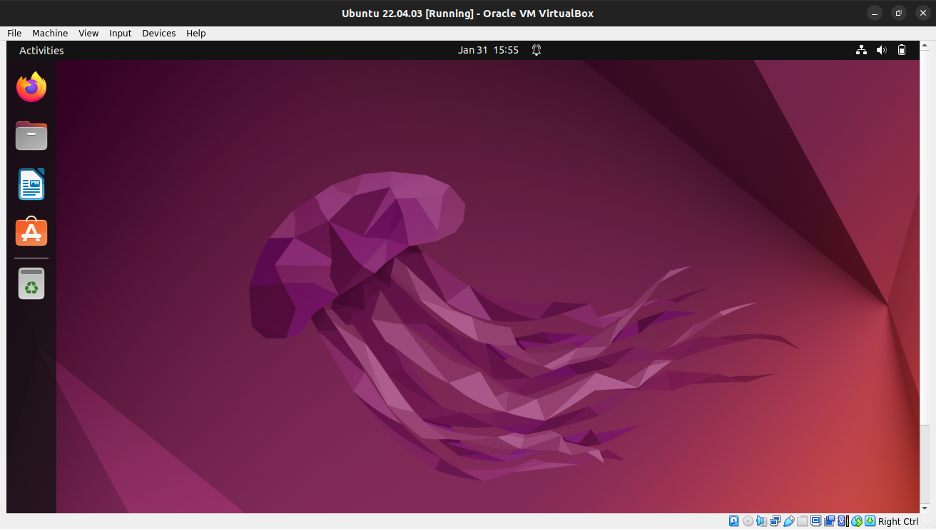Viewport: 936px width, 530px height.
Task: Click the display settings status icon
Action: pos(816,521)
